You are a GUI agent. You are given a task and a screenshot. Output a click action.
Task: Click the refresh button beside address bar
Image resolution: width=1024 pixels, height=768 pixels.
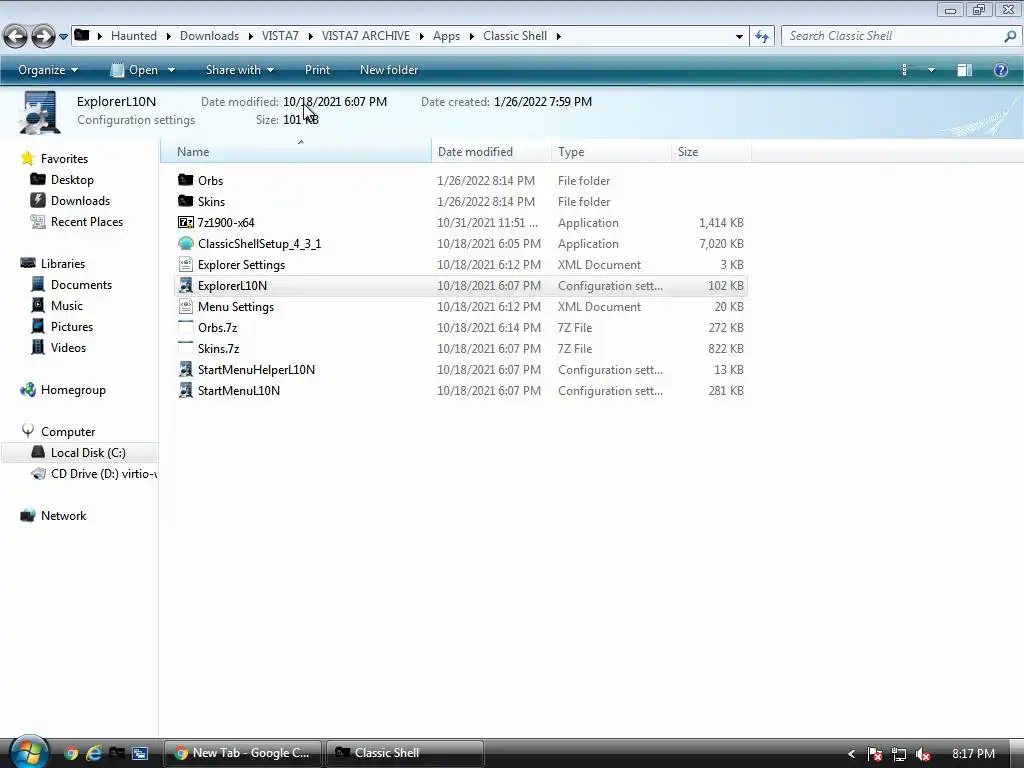[x=761, y=37]
